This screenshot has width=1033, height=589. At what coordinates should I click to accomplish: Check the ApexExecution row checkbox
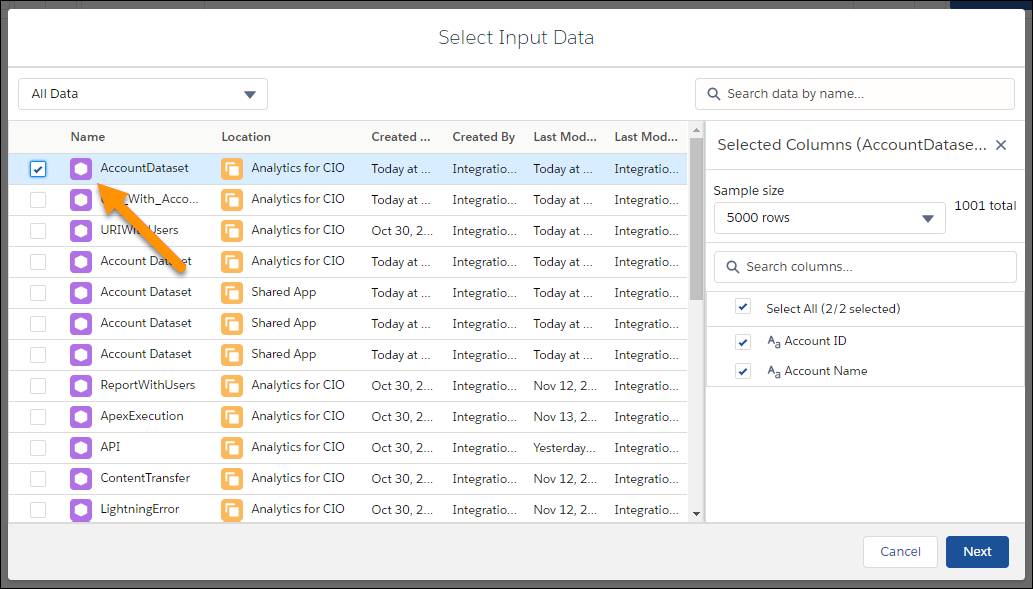pyautogui.click(x=38, y=416)
